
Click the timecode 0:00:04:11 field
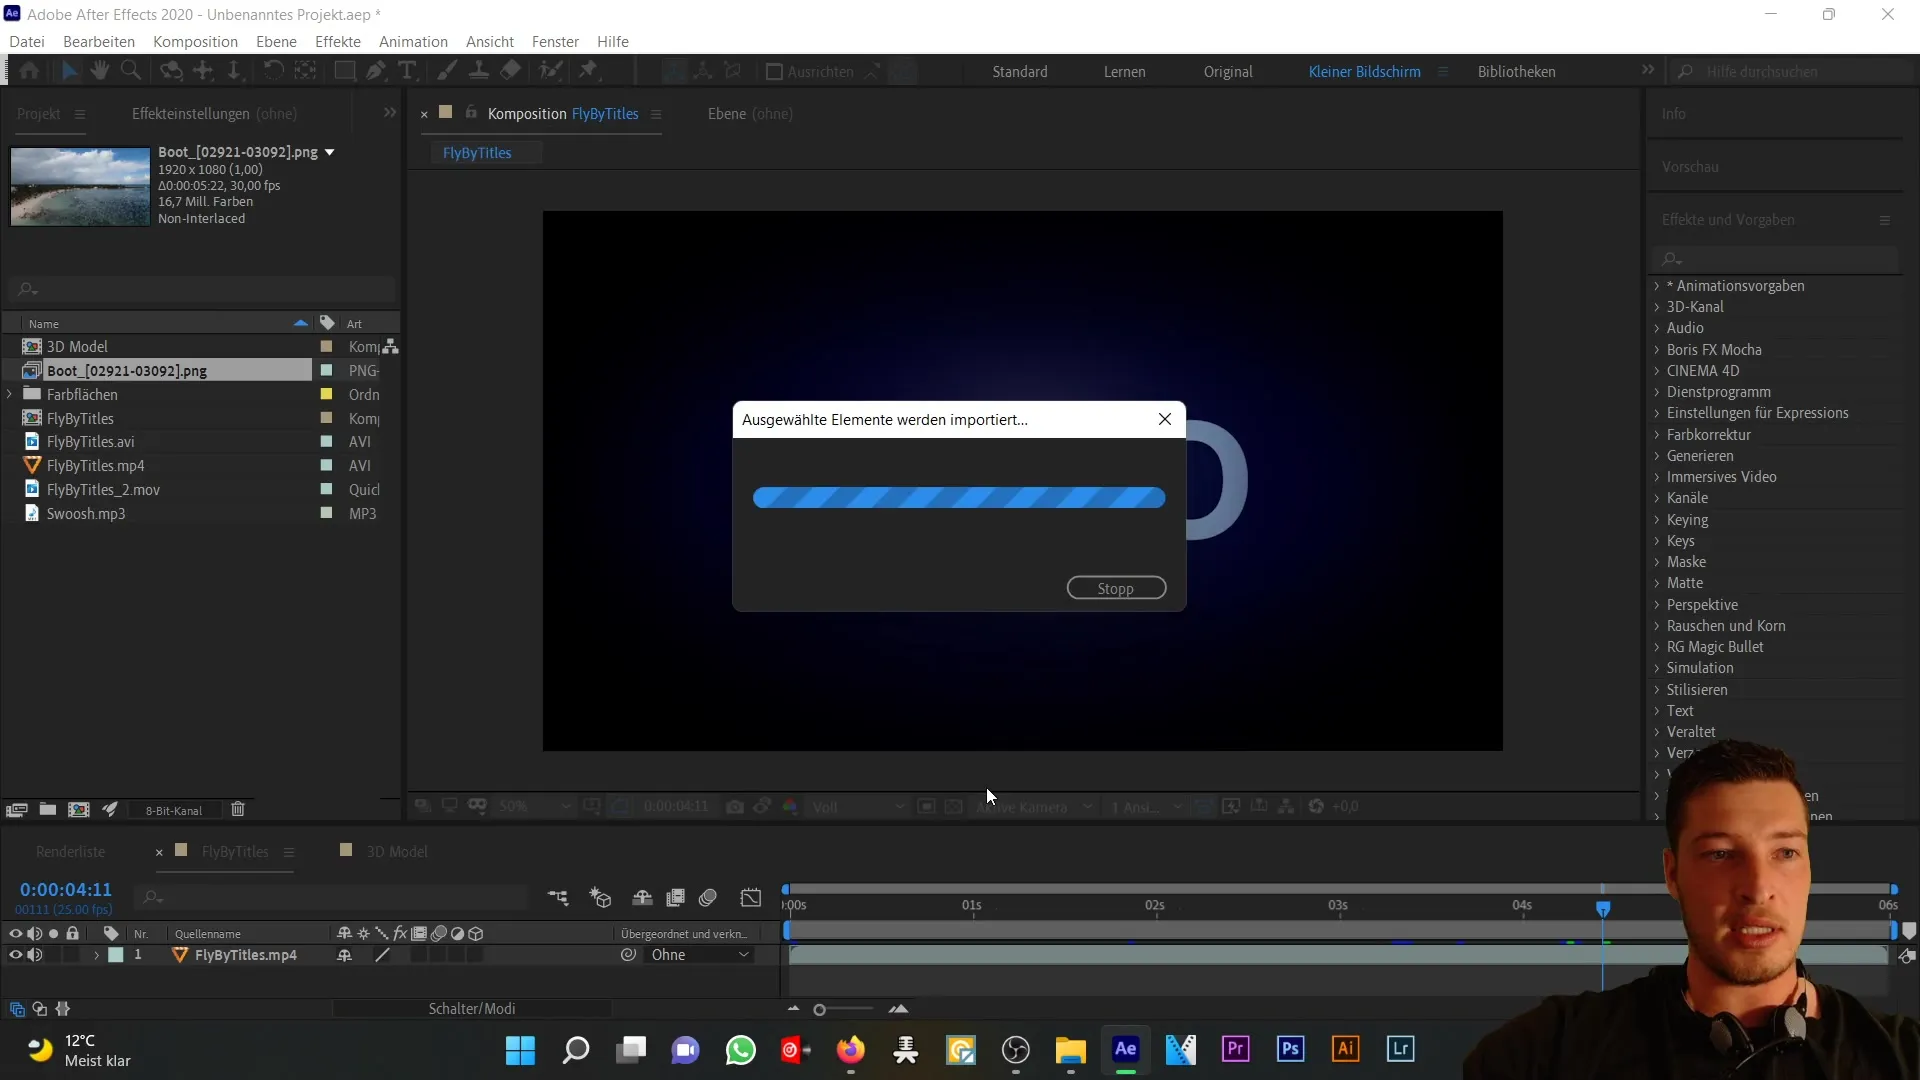point(66,890)
